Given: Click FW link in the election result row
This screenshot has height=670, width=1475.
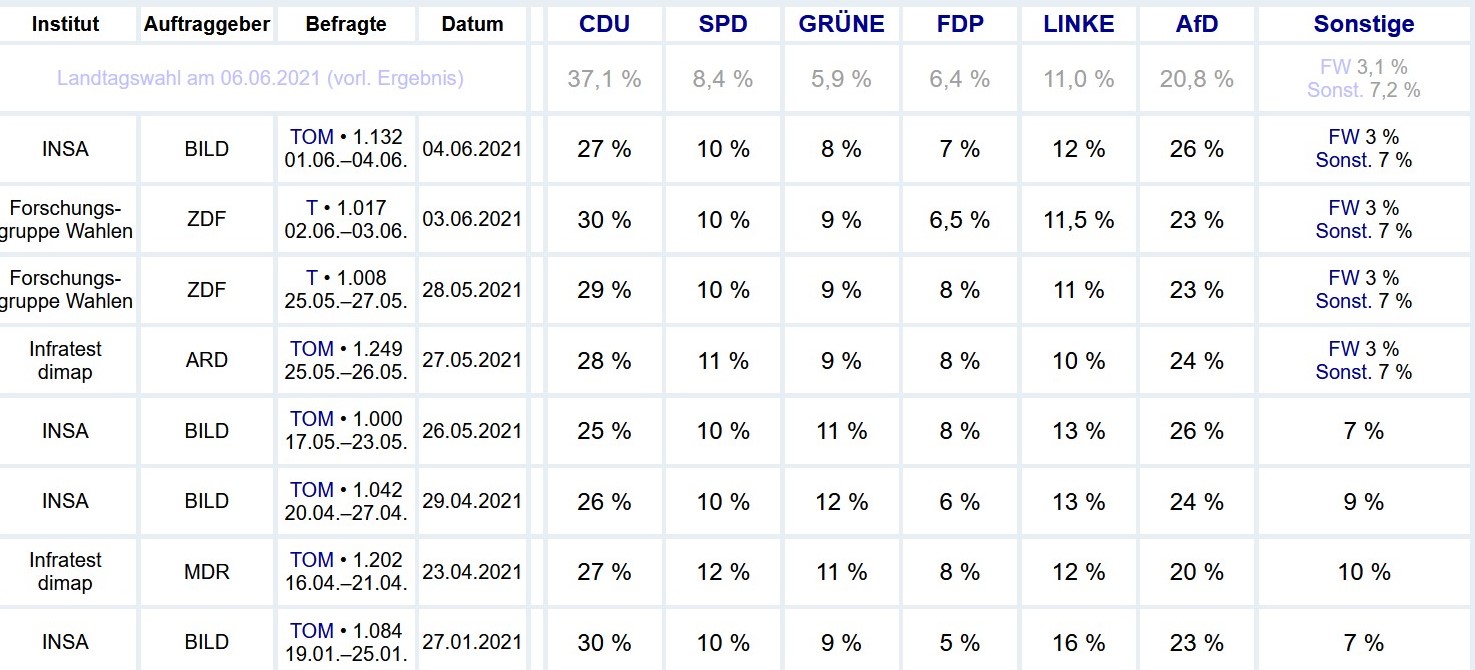Looking at the screenshot, I should (1335, 67).
